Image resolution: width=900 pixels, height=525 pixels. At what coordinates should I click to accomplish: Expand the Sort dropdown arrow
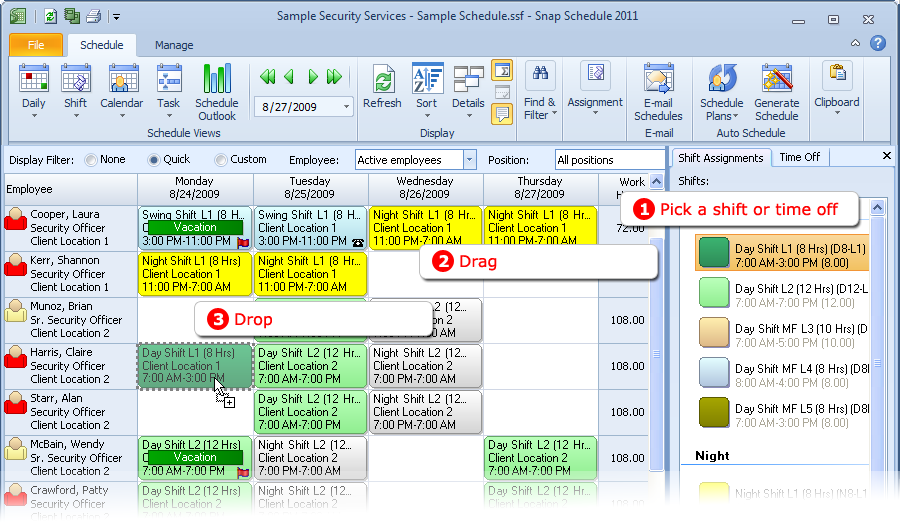[427, 116]
